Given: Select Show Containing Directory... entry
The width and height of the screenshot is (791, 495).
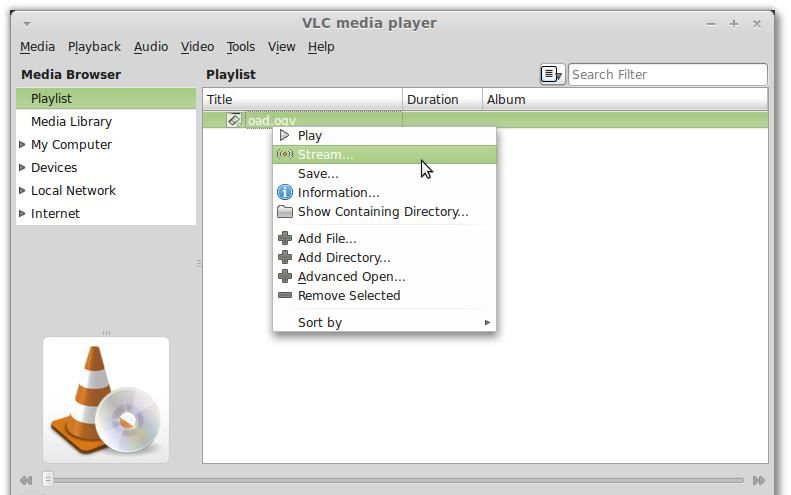Looking at the screenshot, I should pos(384,211).
